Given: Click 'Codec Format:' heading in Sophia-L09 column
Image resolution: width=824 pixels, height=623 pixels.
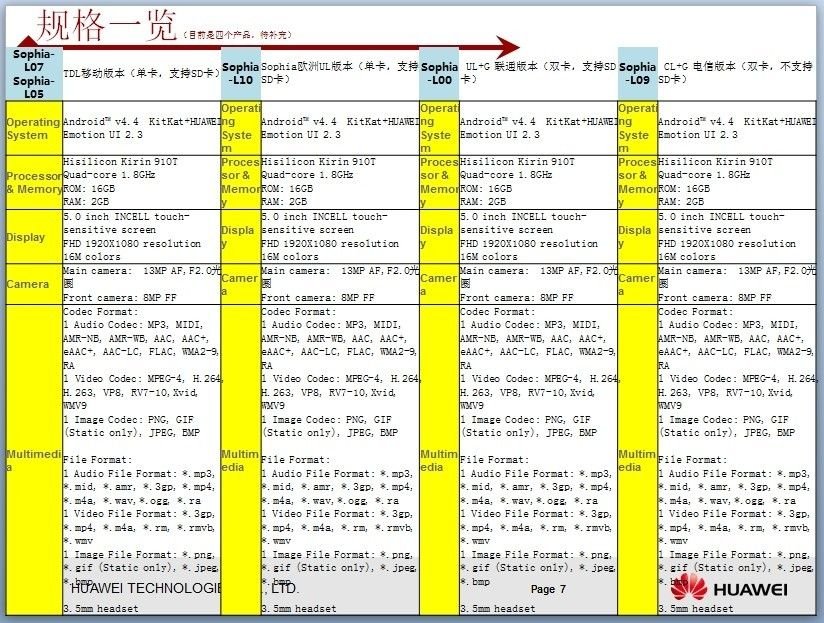Looking at the screenshot, I should 696,312.
